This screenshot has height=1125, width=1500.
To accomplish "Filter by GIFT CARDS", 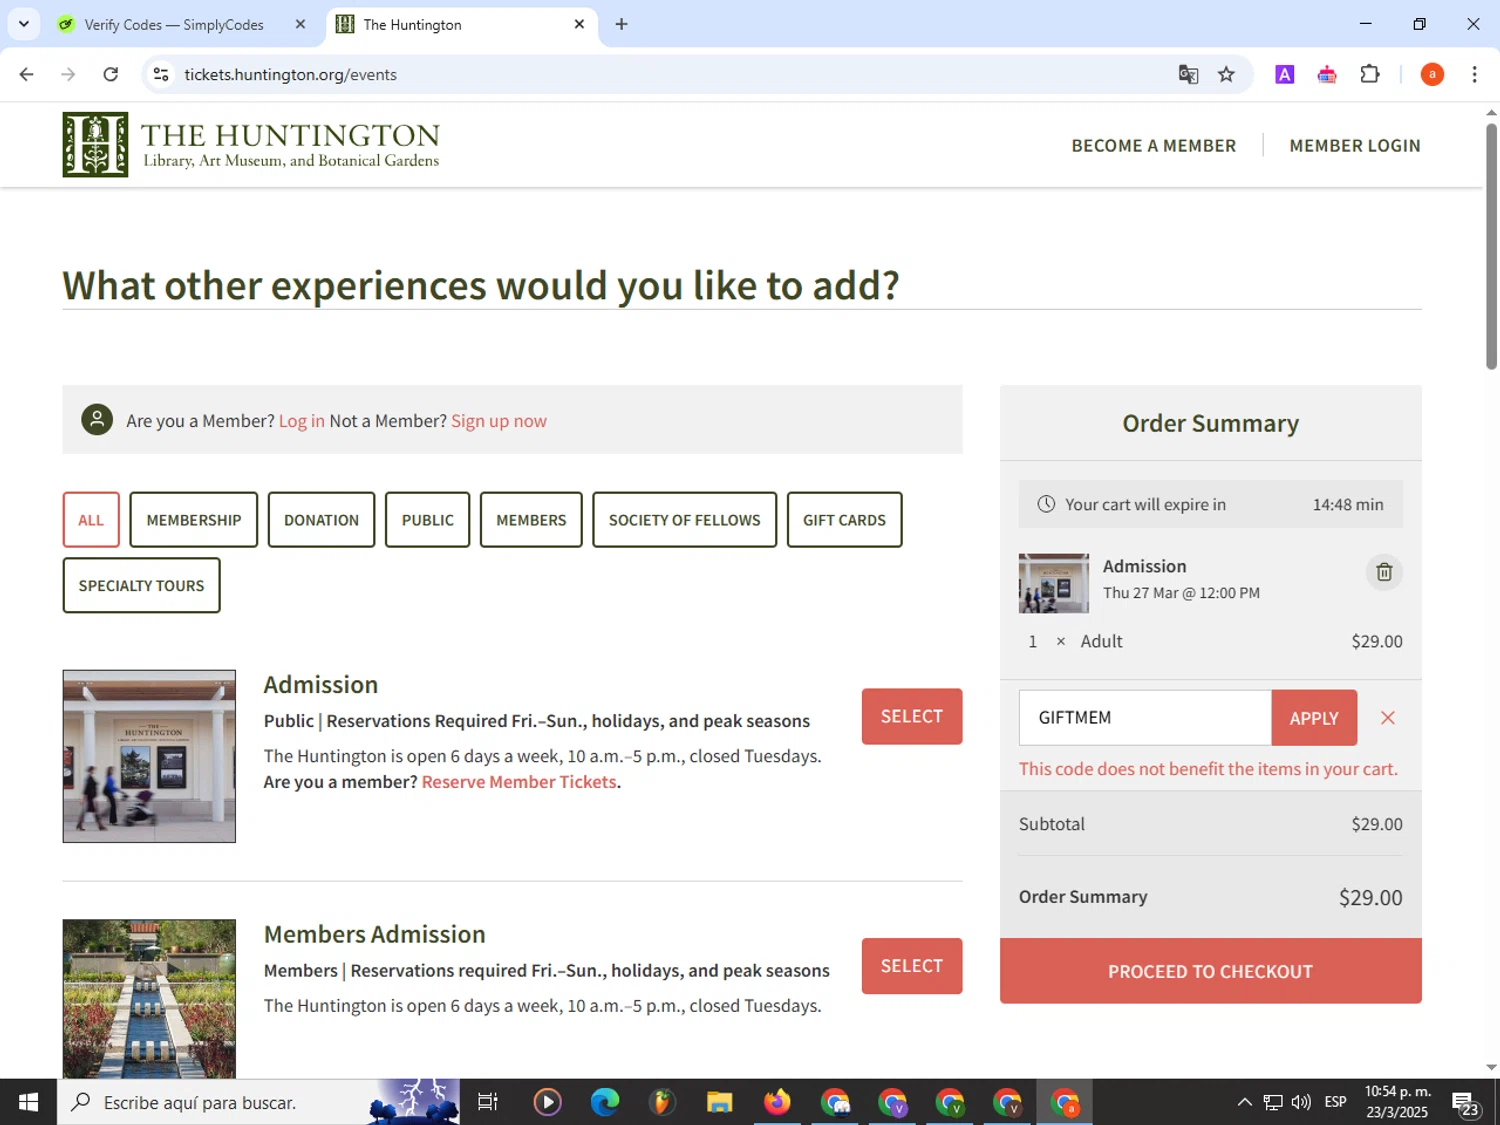I will click(844, 519).
